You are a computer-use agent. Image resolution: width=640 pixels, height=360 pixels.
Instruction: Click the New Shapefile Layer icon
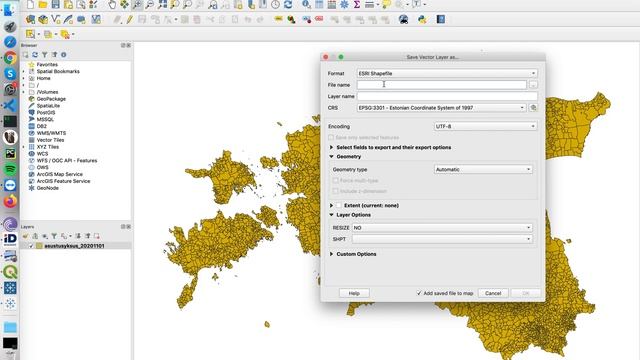click(56, 19)
